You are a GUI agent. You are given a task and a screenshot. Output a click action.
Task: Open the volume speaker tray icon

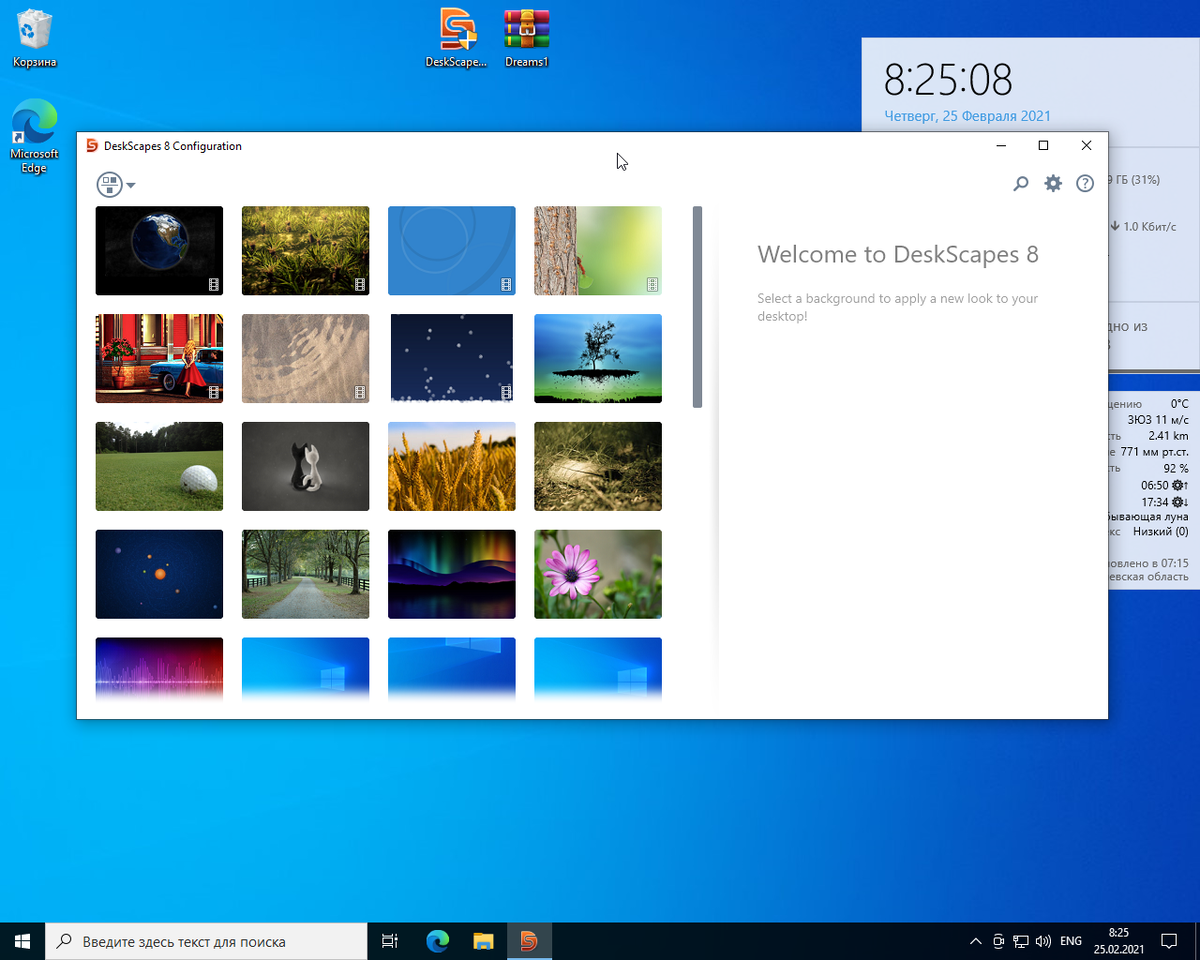coord(1043,941)
